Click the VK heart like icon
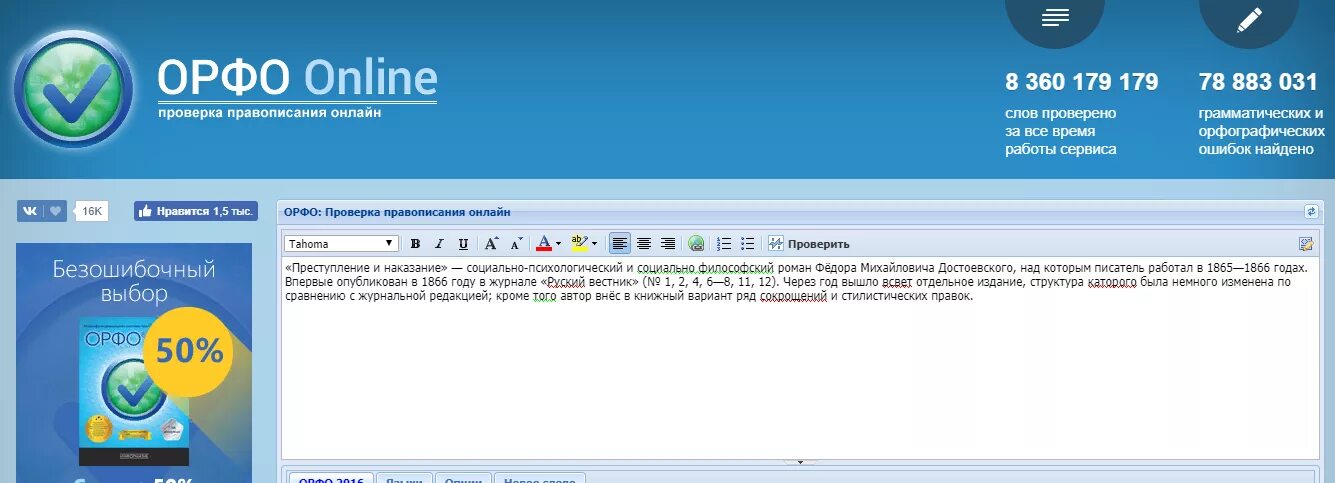This screenshot has height=483, width=1335. (56, 211)
